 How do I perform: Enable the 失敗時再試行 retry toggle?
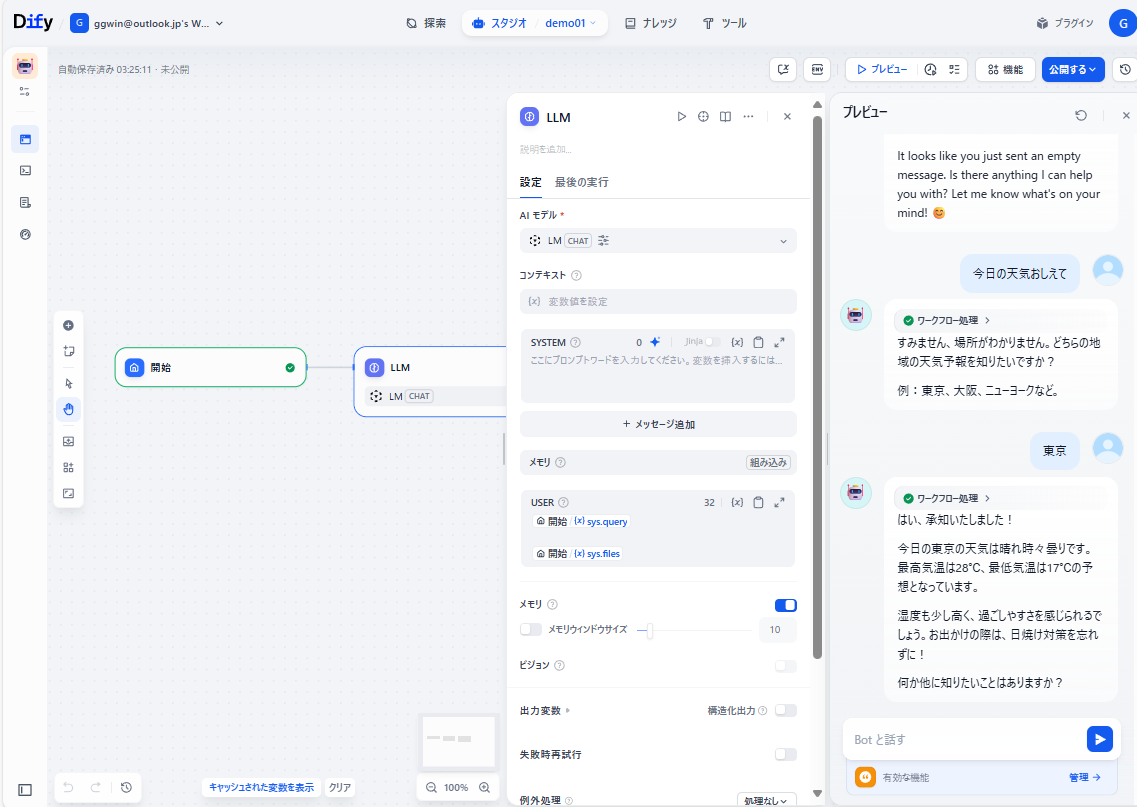(x=785, y=754)
